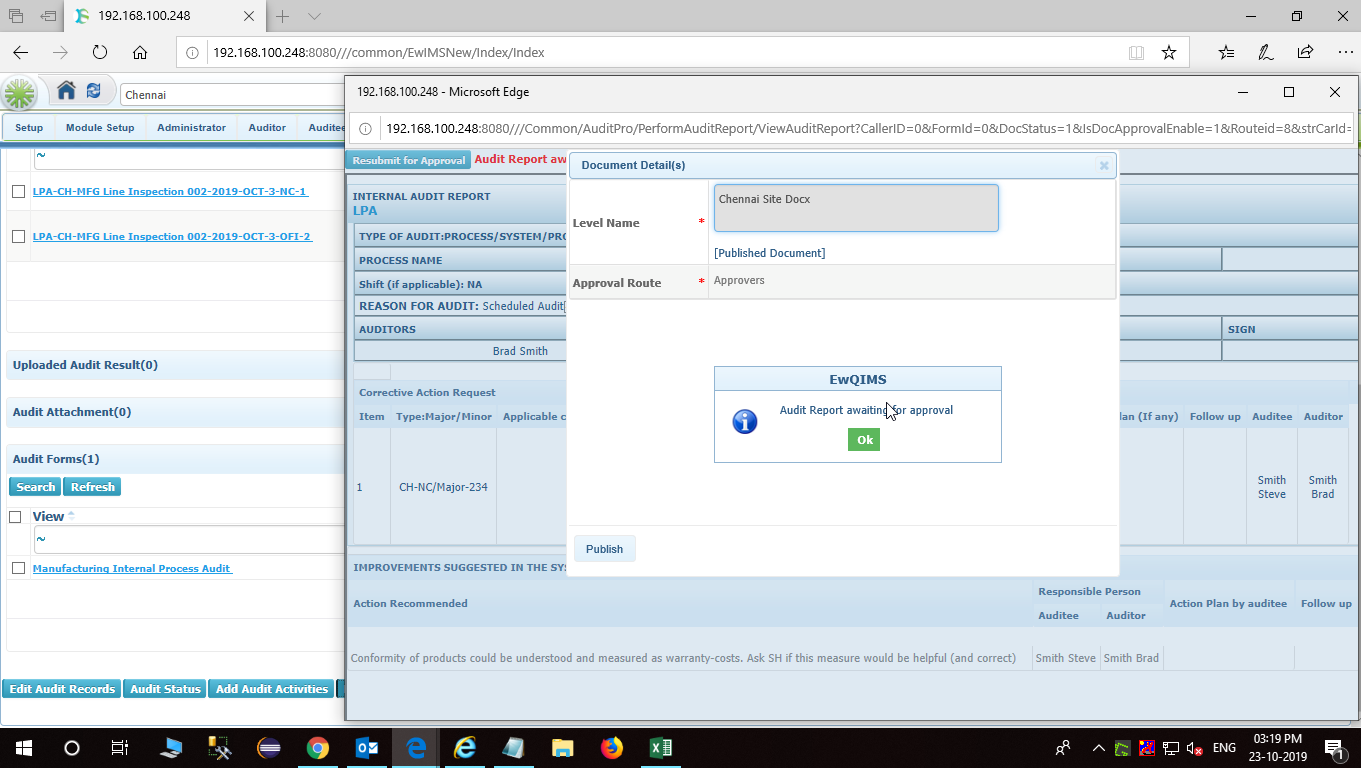Show the tabs you've set aside
The image size is (1361, 768).
(x=16, y=16)
